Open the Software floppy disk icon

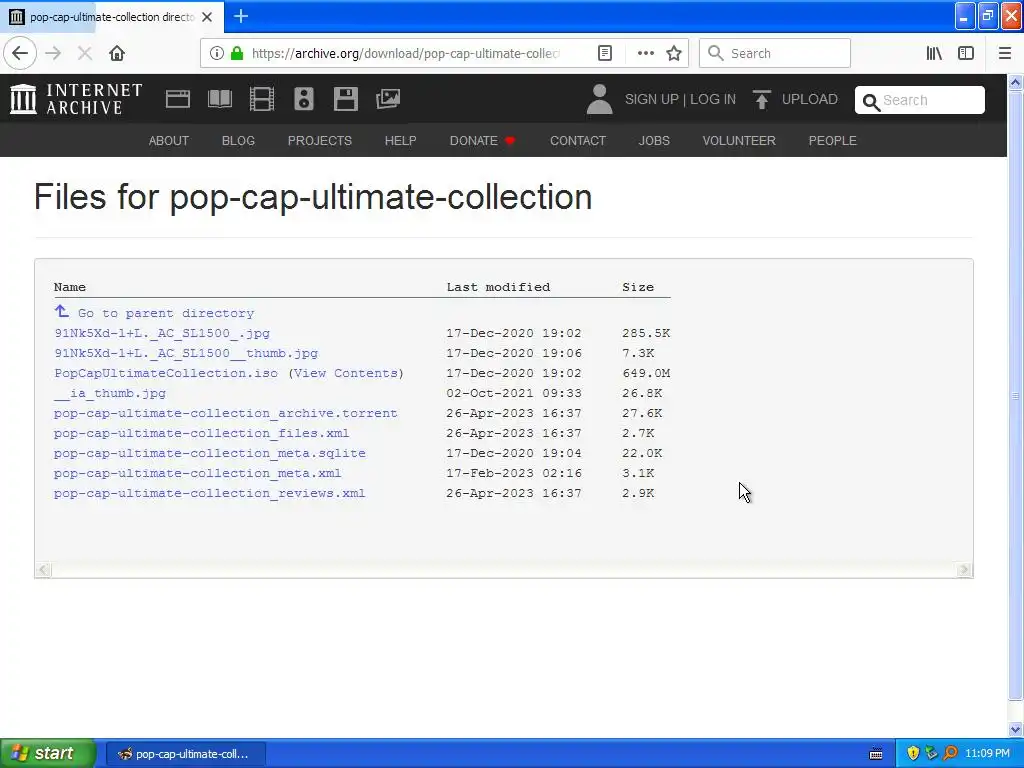[345, 99]
